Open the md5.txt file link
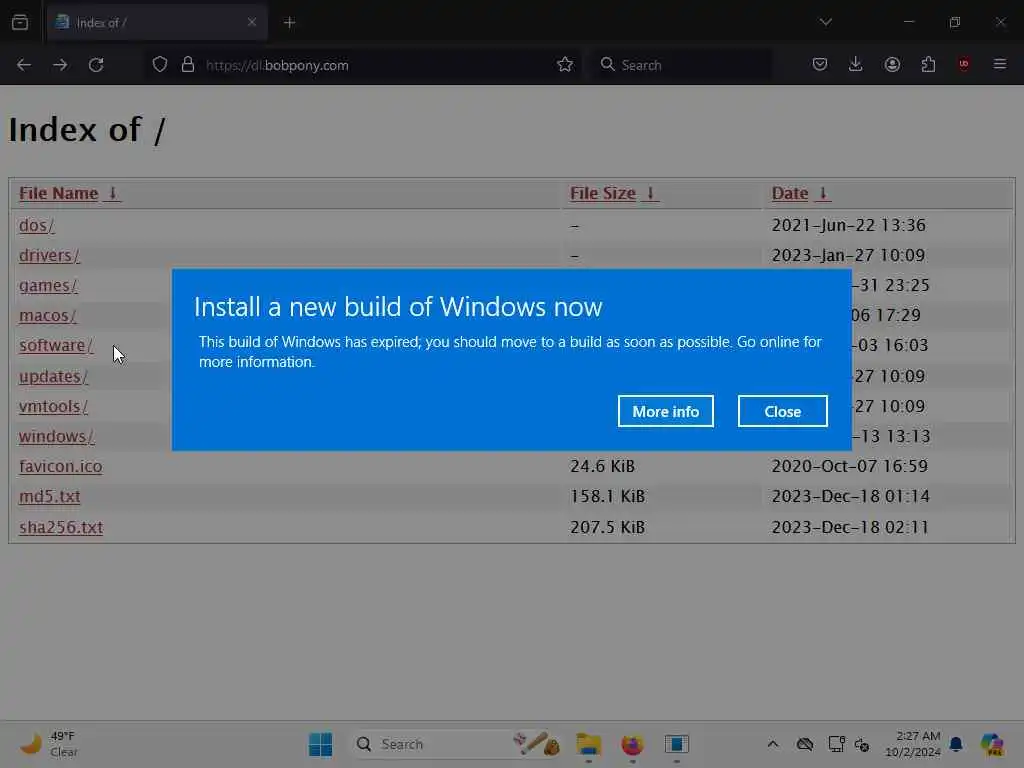1024x768 pixels. 50,496
